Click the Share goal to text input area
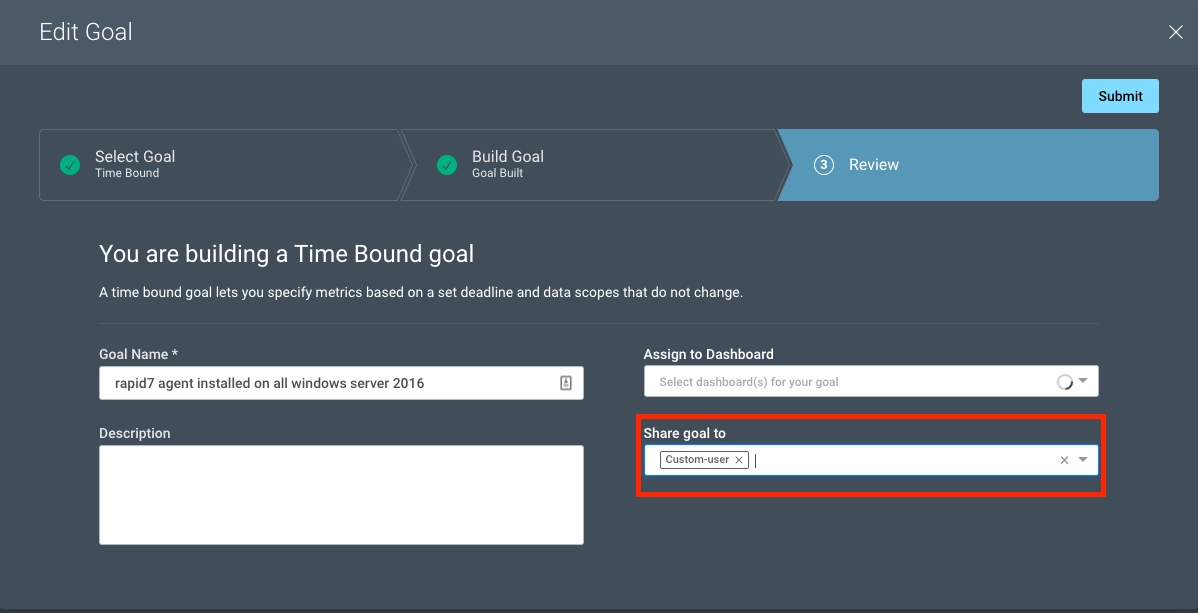This screenshot has height=613, width=1198. click(900, 460)
